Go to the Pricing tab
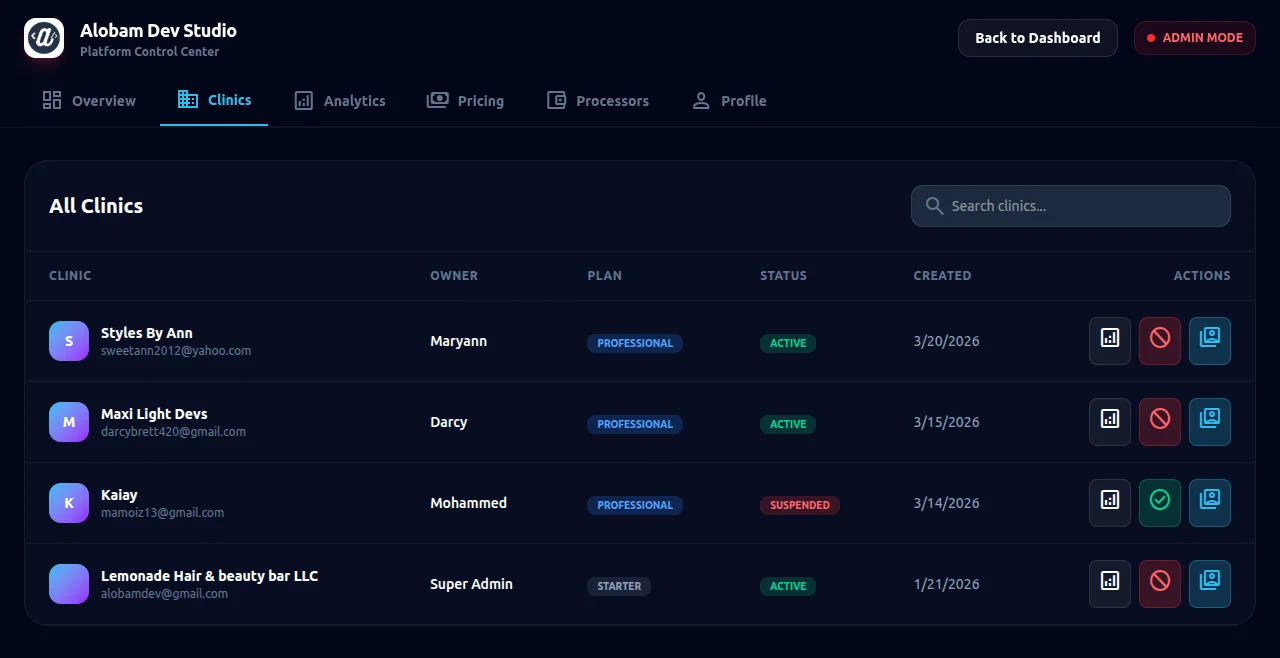1280x658 pixels. [x=465, y=101]
